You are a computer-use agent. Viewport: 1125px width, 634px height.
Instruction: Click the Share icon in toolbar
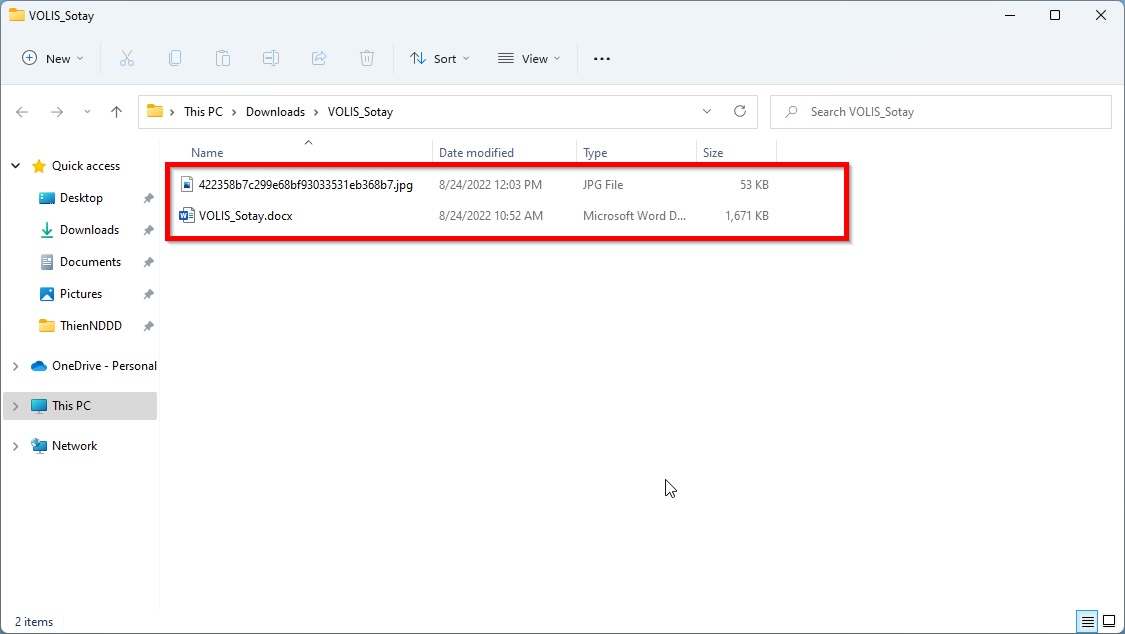coord(319,59)
